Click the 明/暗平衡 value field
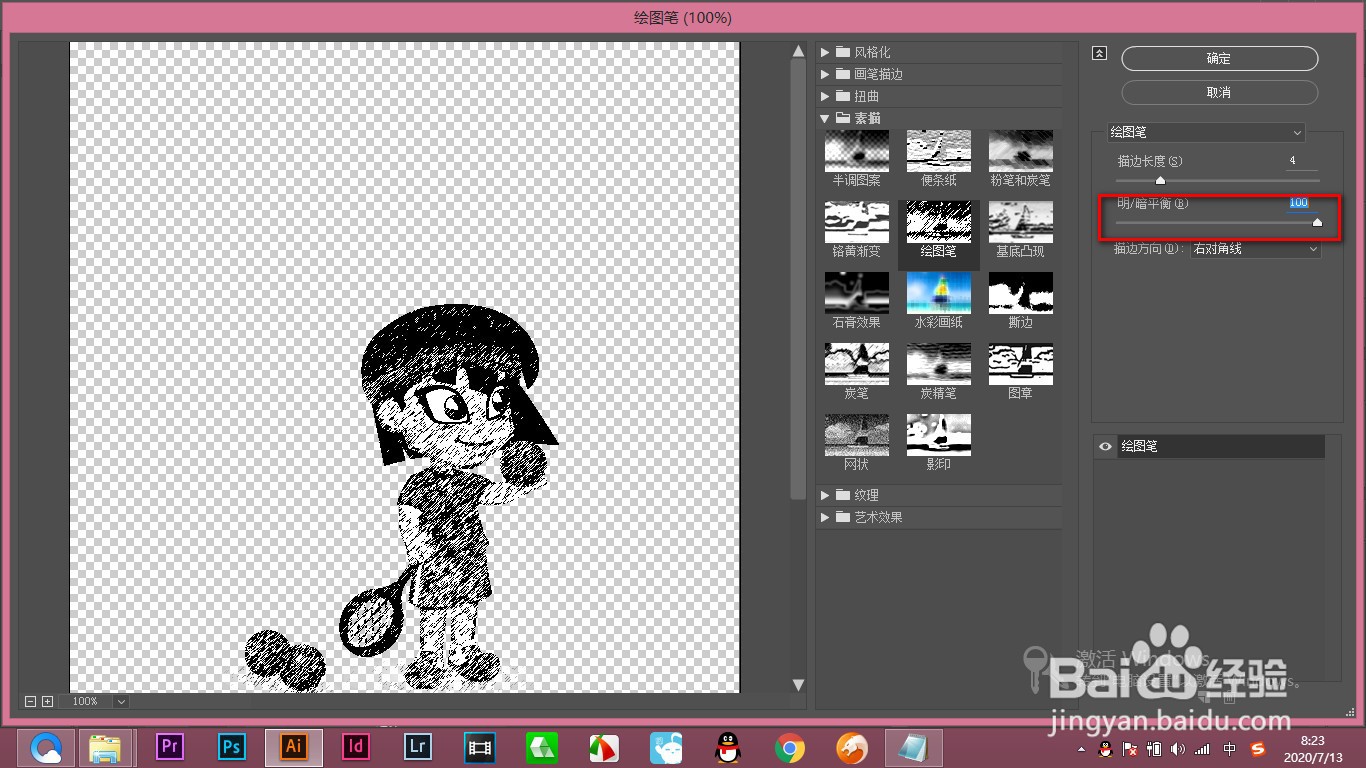The image size is (1366, 768). (x=1302, y=203)
